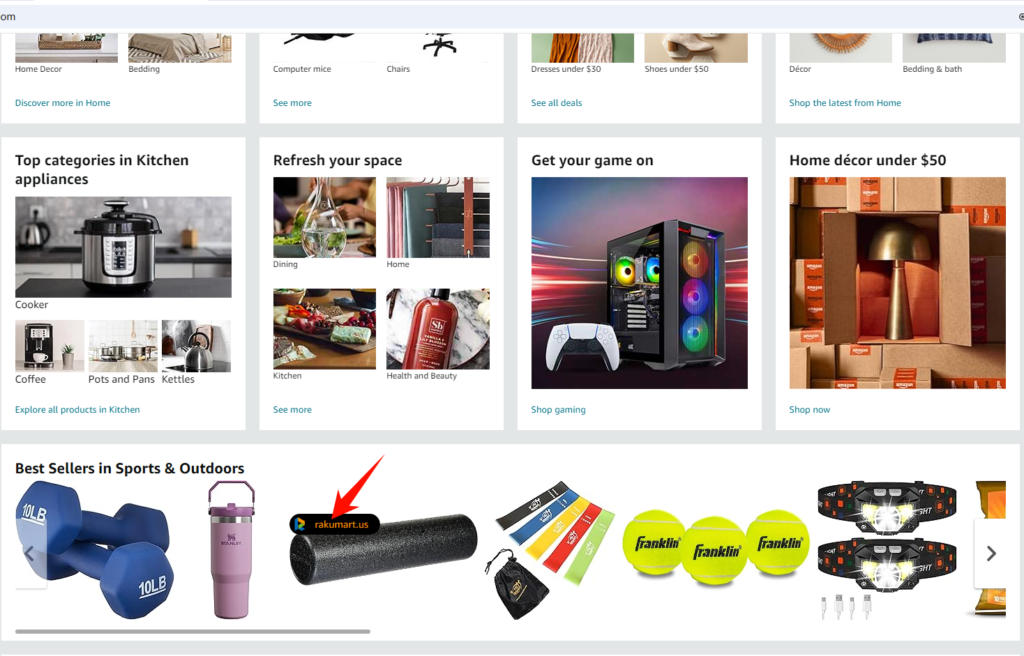The width and height of the screenshot is (1024, 656).
Task: Click Discover more in Home link
Action: pos(63,103)
